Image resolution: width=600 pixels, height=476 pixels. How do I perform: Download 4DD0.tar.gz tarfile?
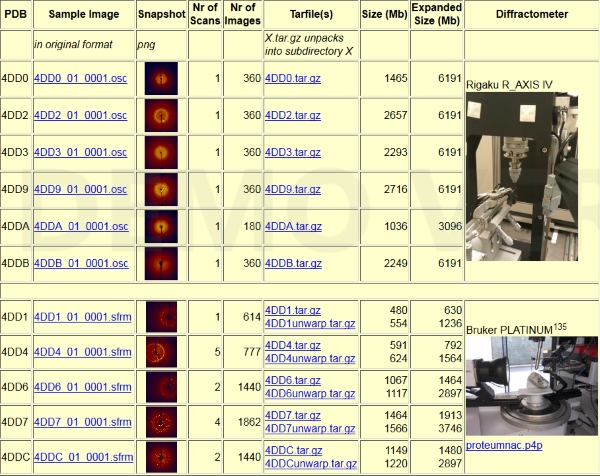pyautogui.click(x=293, y=78)
